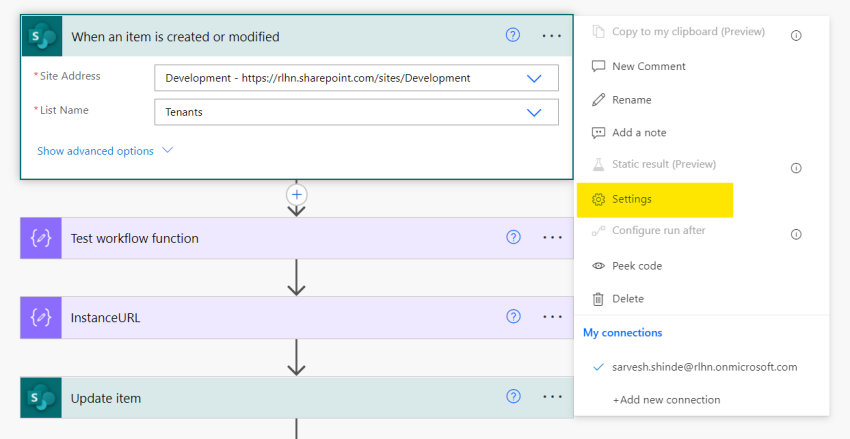Open the Site Address dropdown
The image size is (850, 439).
coord(534,78)
